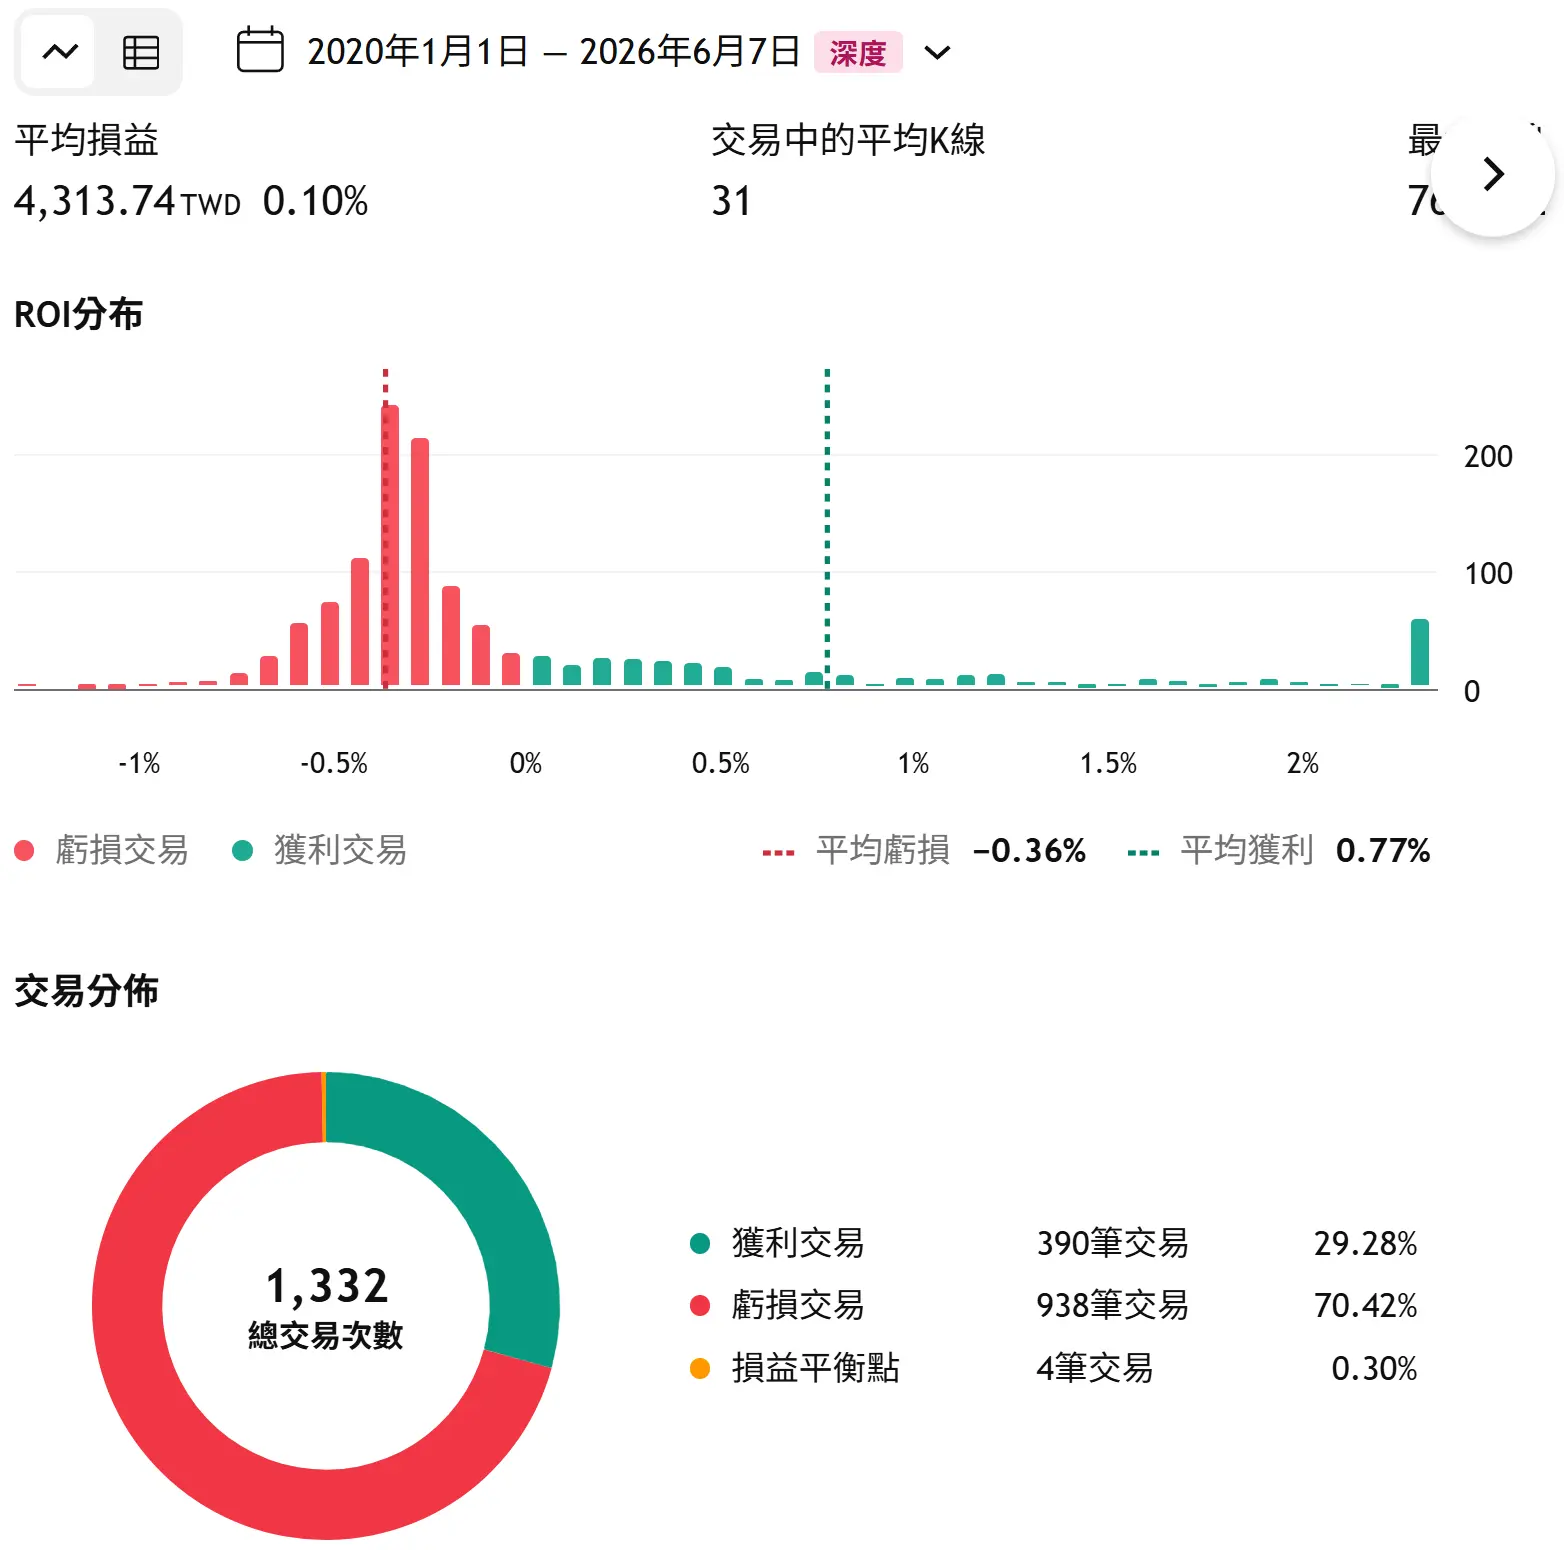Image resolution: width=1564 pixels, height=1550 pixels.
Task: Toggle 虧損交易 series in ROI chart legend
Action: 101,850
